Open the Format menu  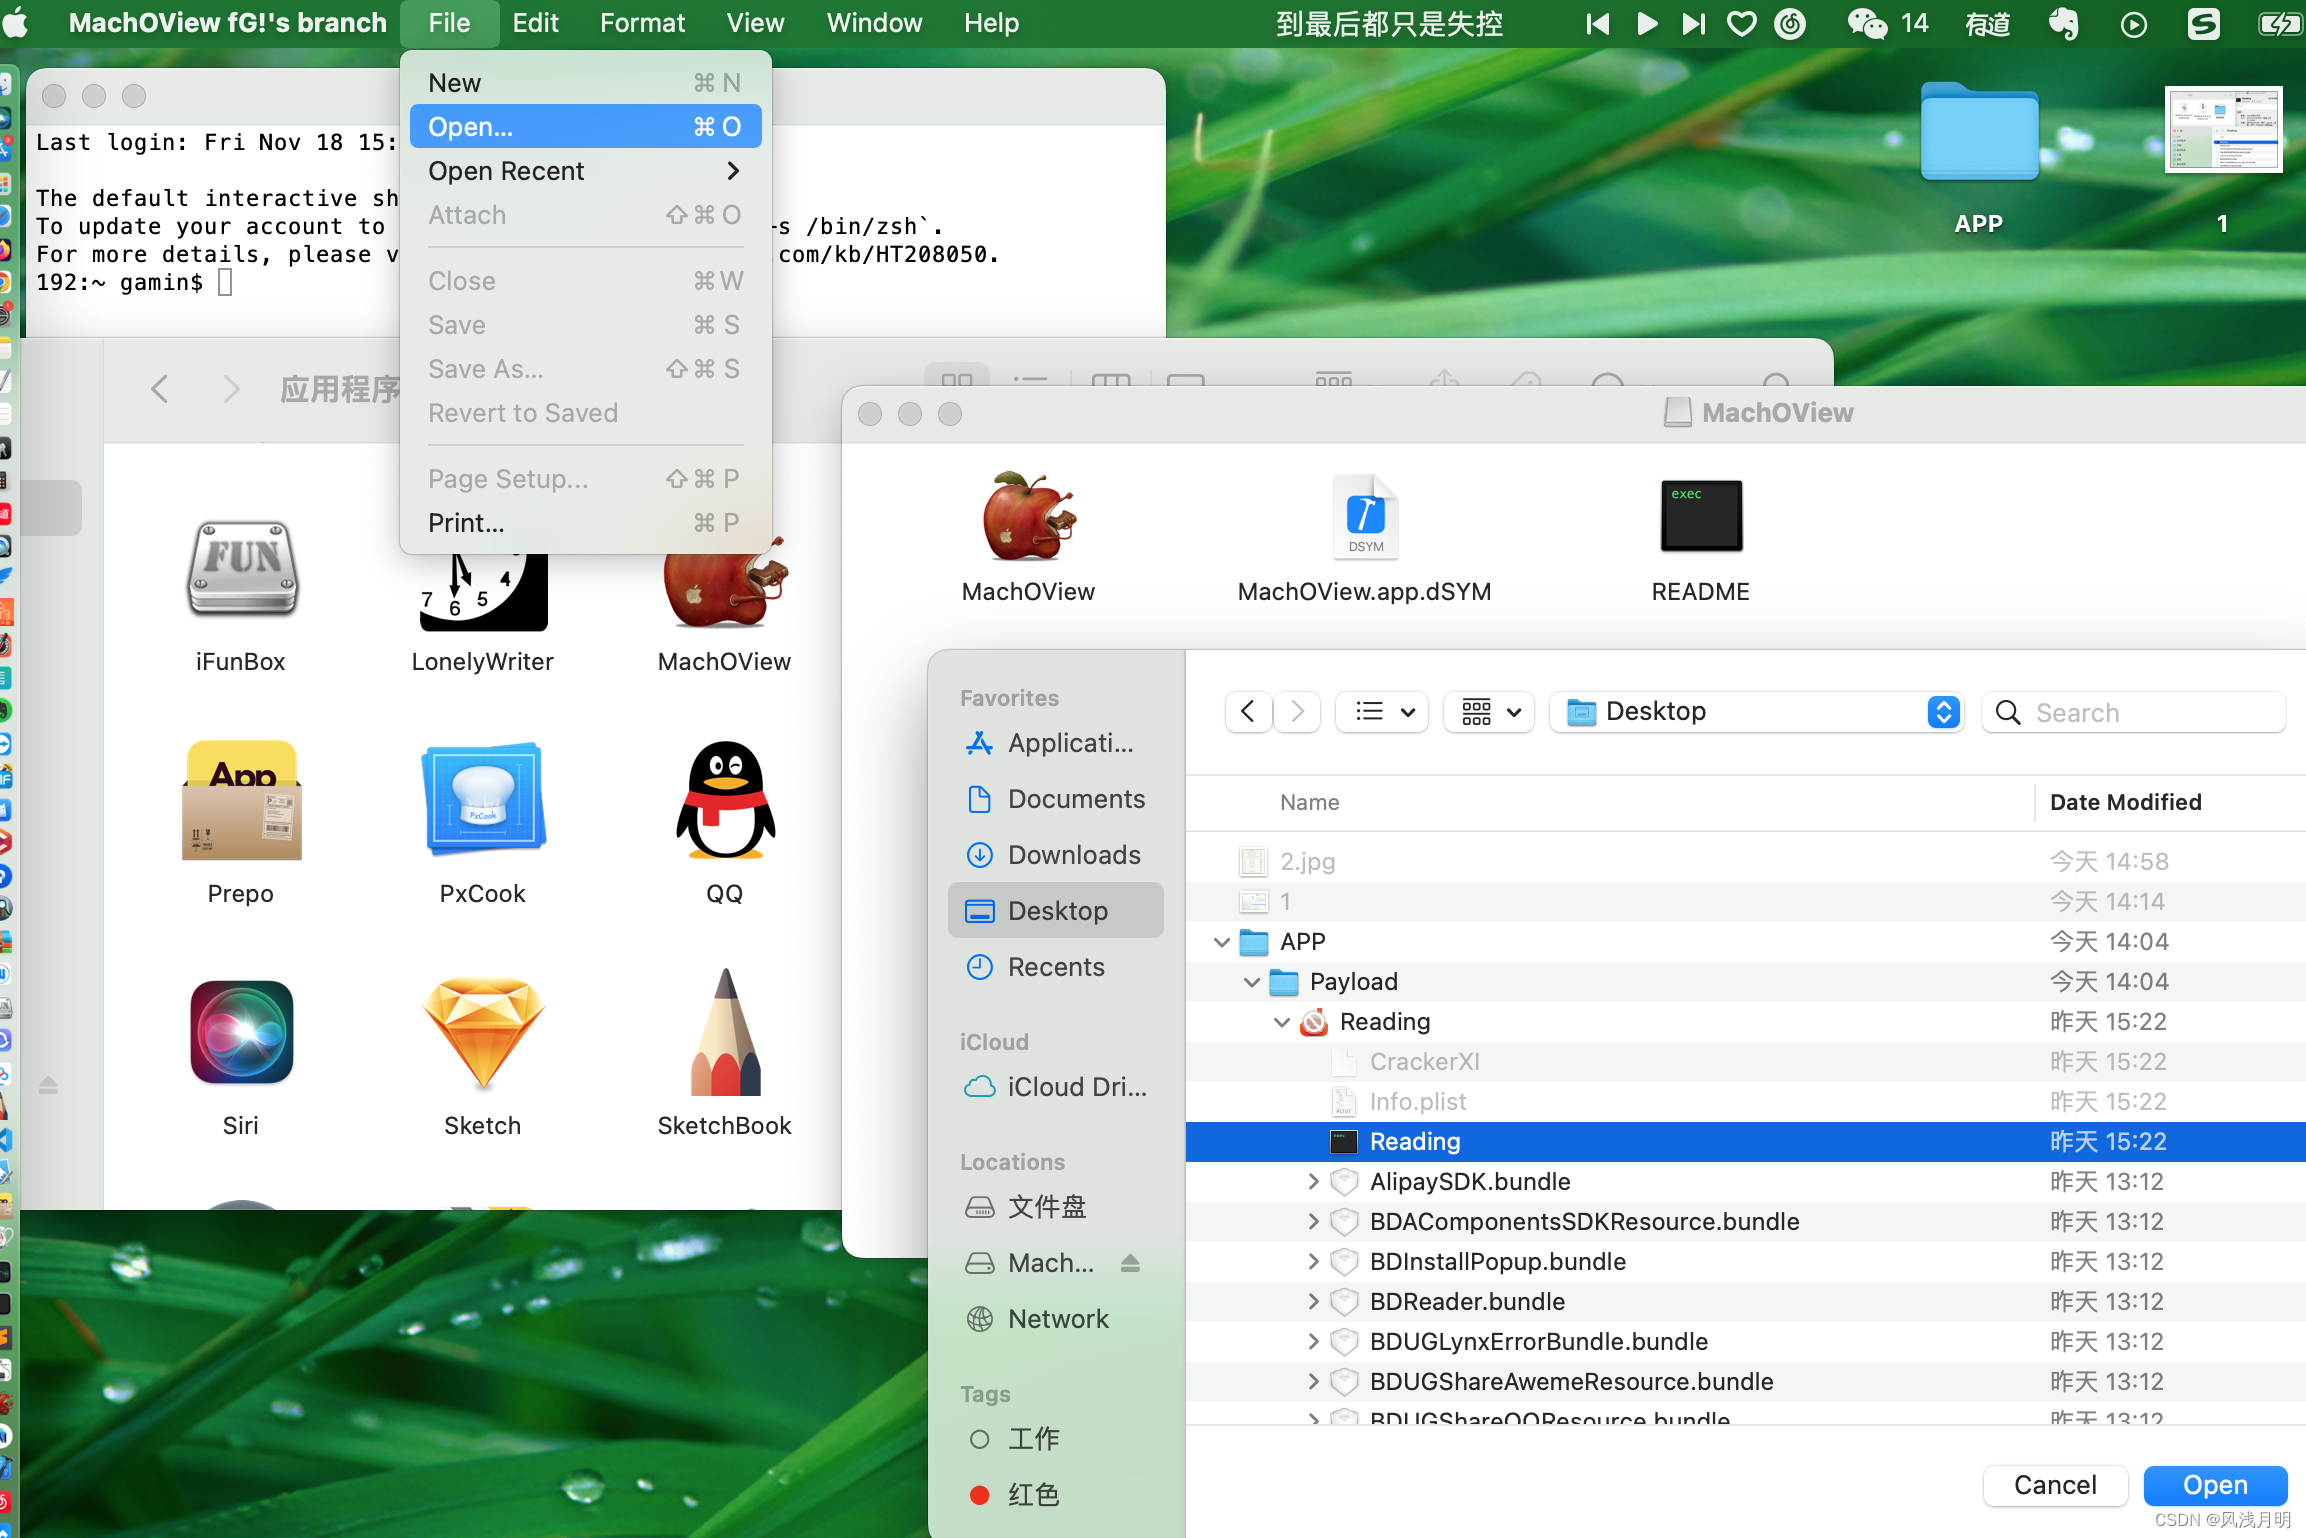642,23
